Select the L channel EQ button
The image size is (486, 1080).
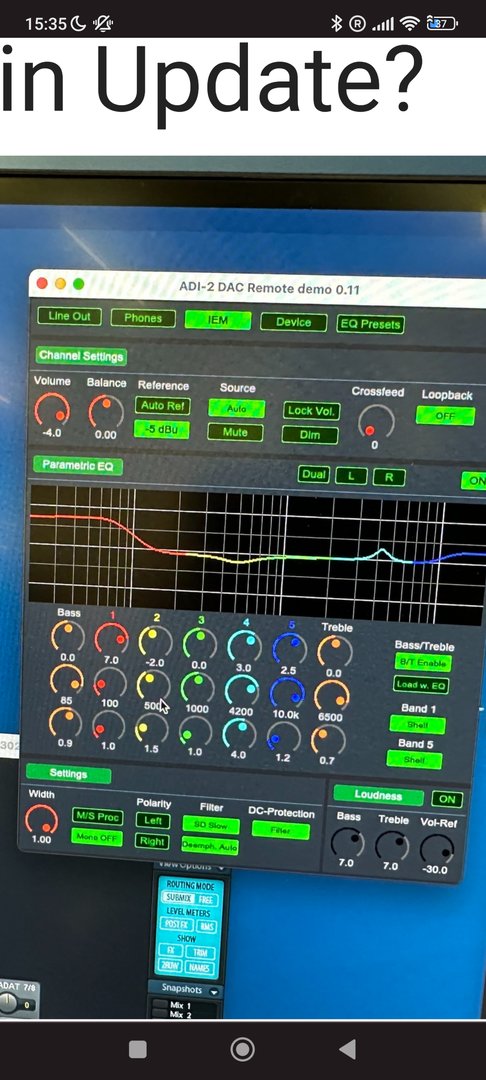(x=352, y=476)
